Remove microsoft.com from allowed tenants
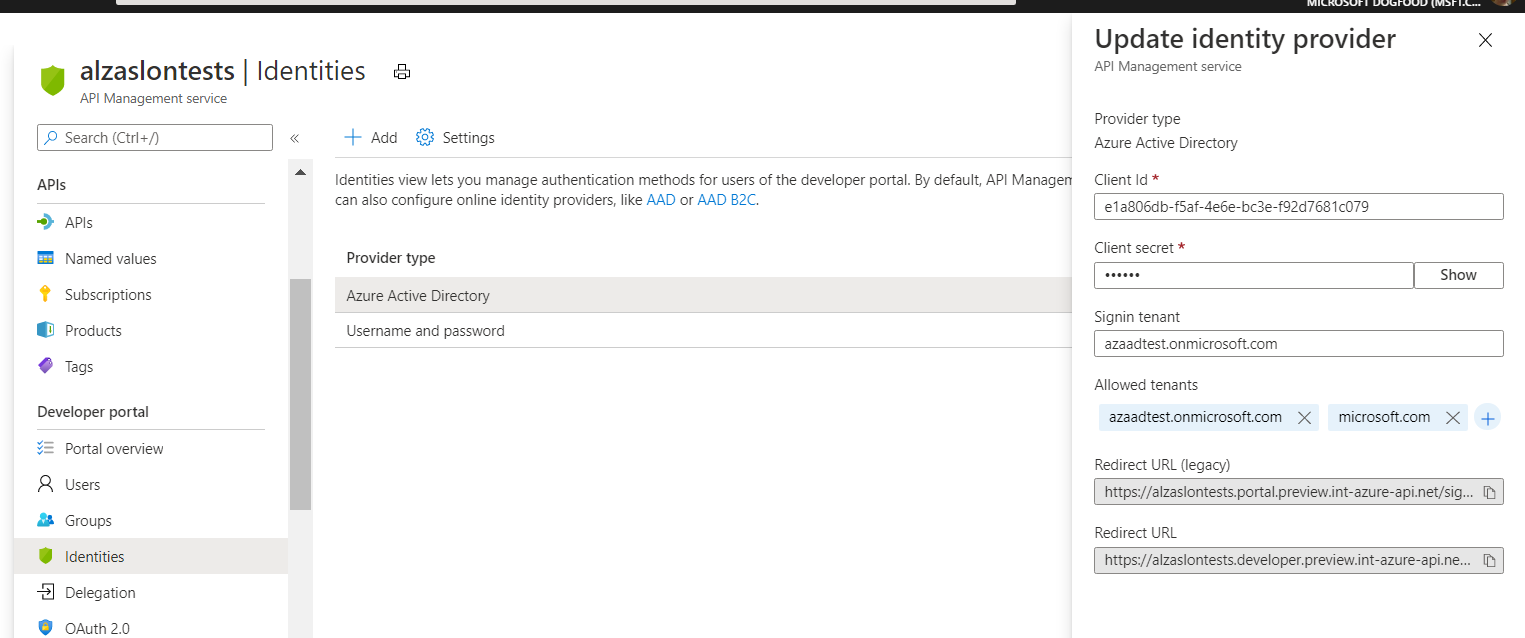Screen dimensions: 1525x638 (x=1452, y=417)
